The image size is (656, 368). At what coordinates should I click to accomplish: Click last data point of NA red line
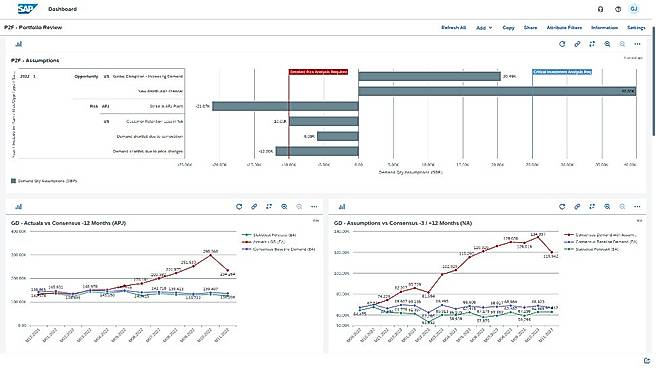click(552, 253)
